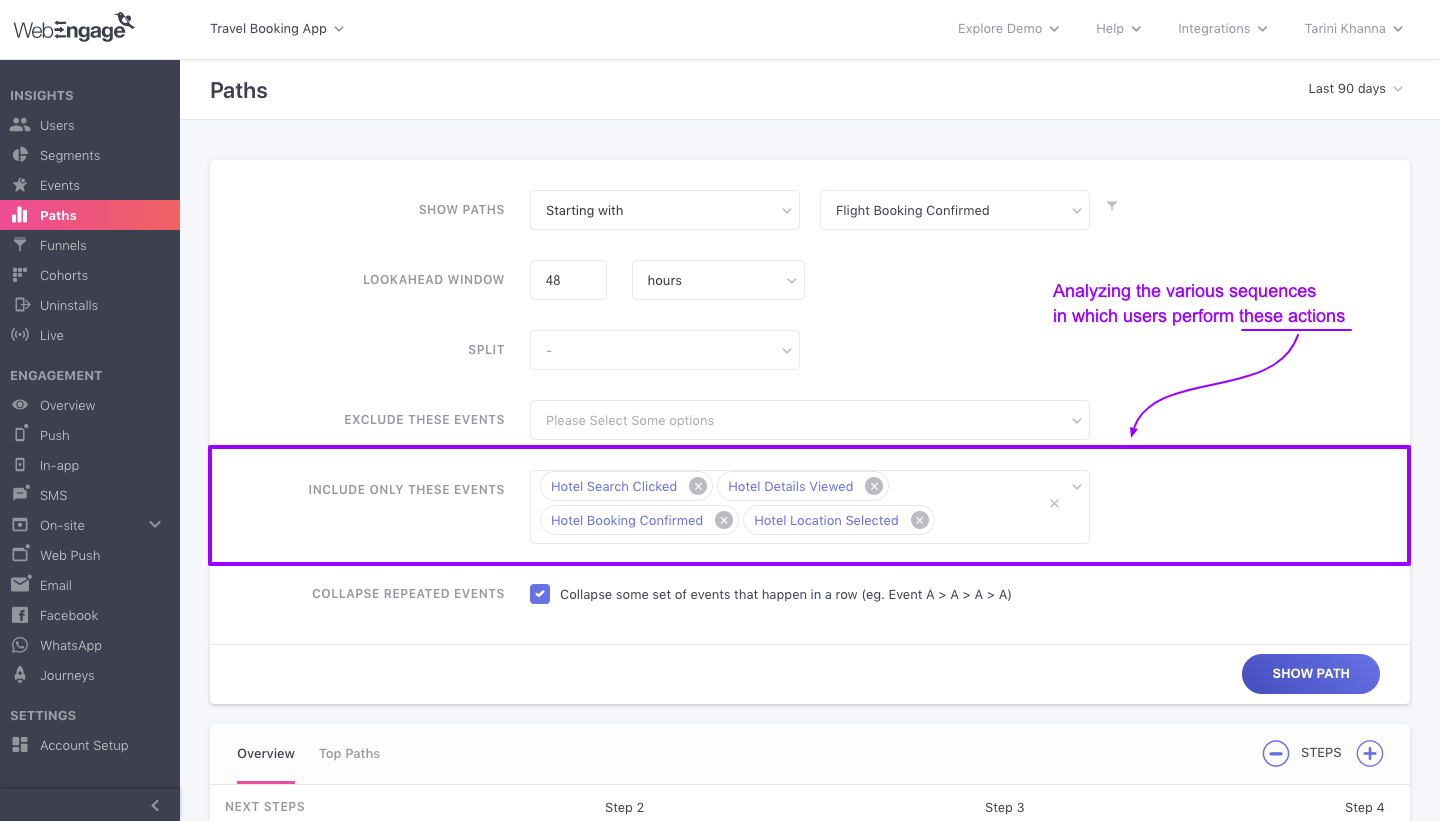Screen dimensions: 1440x821
Task: Click the Facebook logo icon
Action: tap(20, 615)
